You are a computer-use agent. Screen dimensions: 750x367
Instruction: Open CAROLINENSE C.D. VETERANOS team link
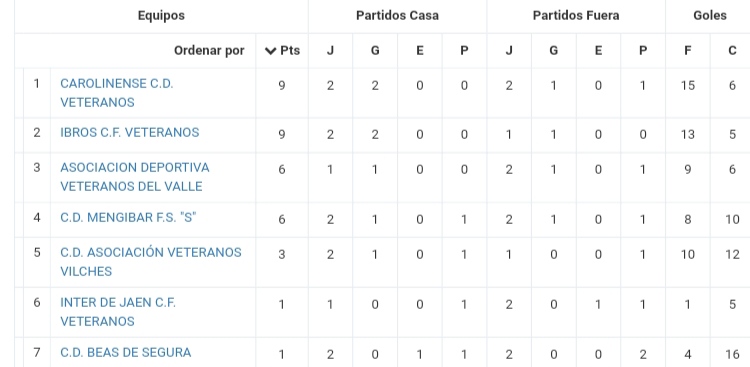click(x=117, y=93)
